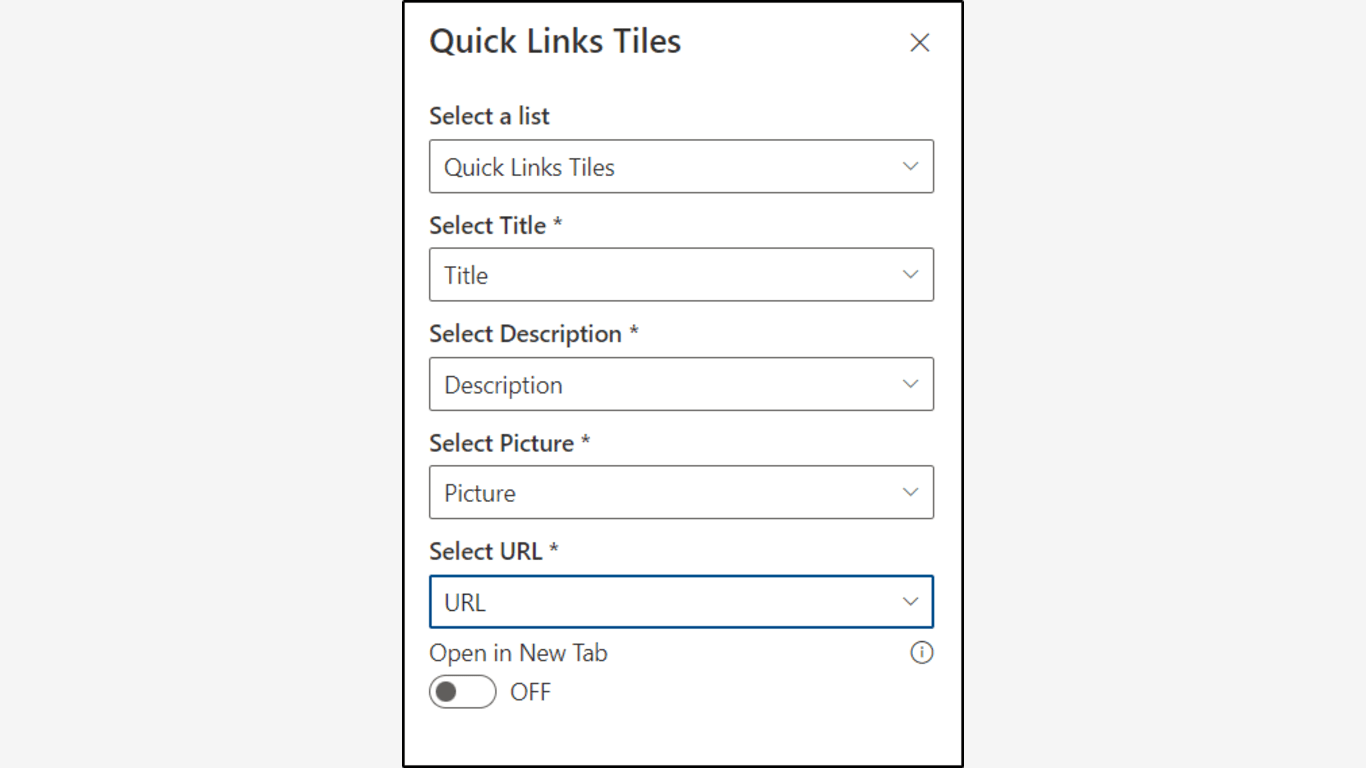Open the Select Picture dropdown chevron
This screenshot has width=1366, height=768.
(x=910, y=492)
